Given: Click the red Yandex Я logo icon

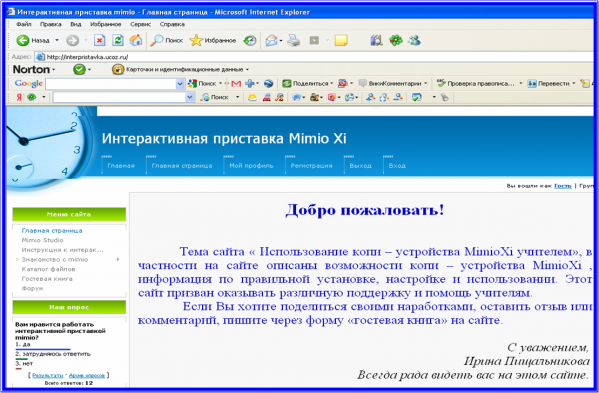Looking at the screenshot, I should (x=19, y=97).
